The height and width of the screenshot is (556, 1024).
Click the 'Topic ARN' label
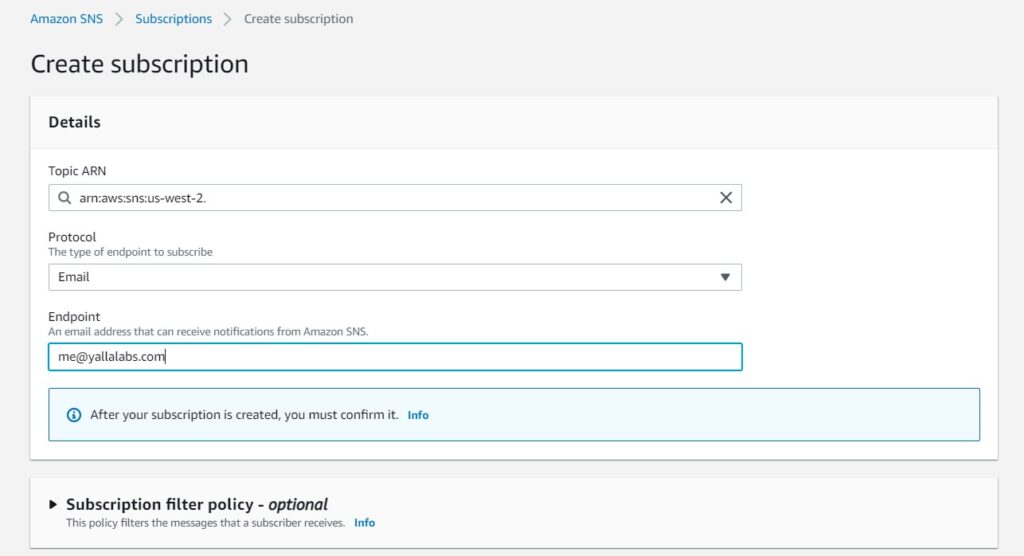(77, 171)
